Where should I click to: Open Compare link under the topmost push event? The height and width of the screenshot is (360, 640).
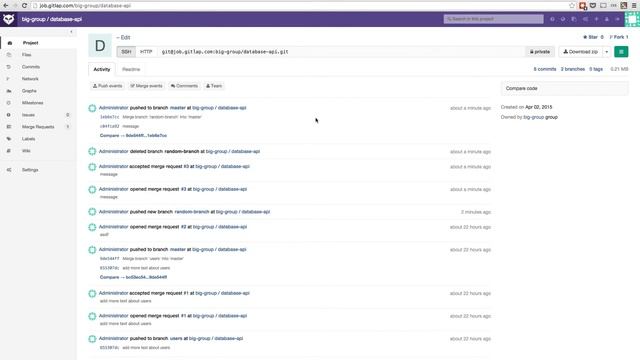coord(133,136)
